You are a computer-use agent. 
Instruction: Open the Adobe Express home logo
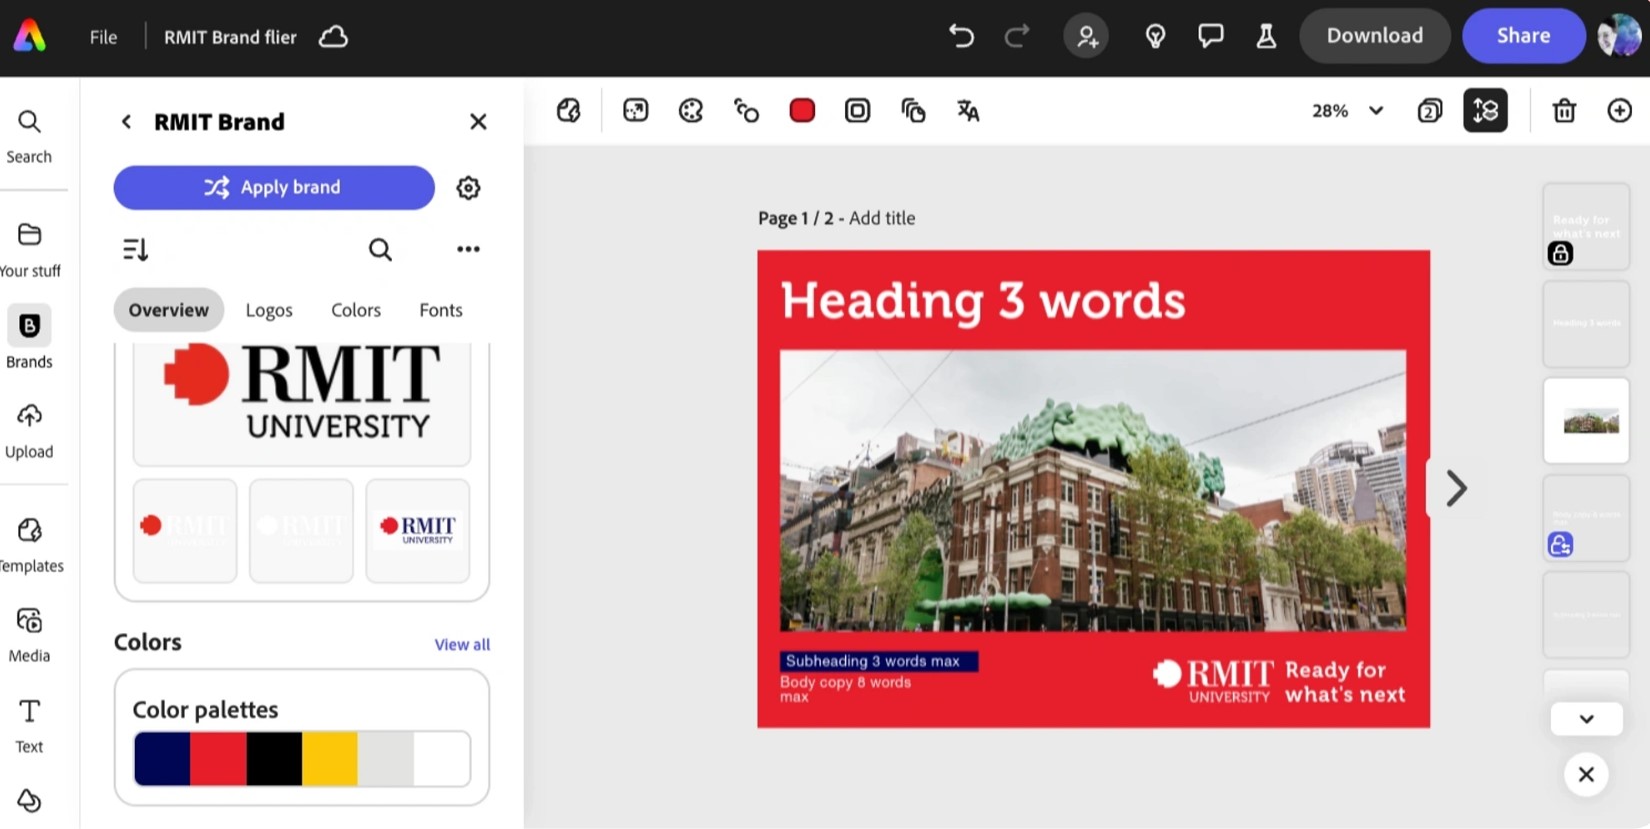(x=29, y=36)
